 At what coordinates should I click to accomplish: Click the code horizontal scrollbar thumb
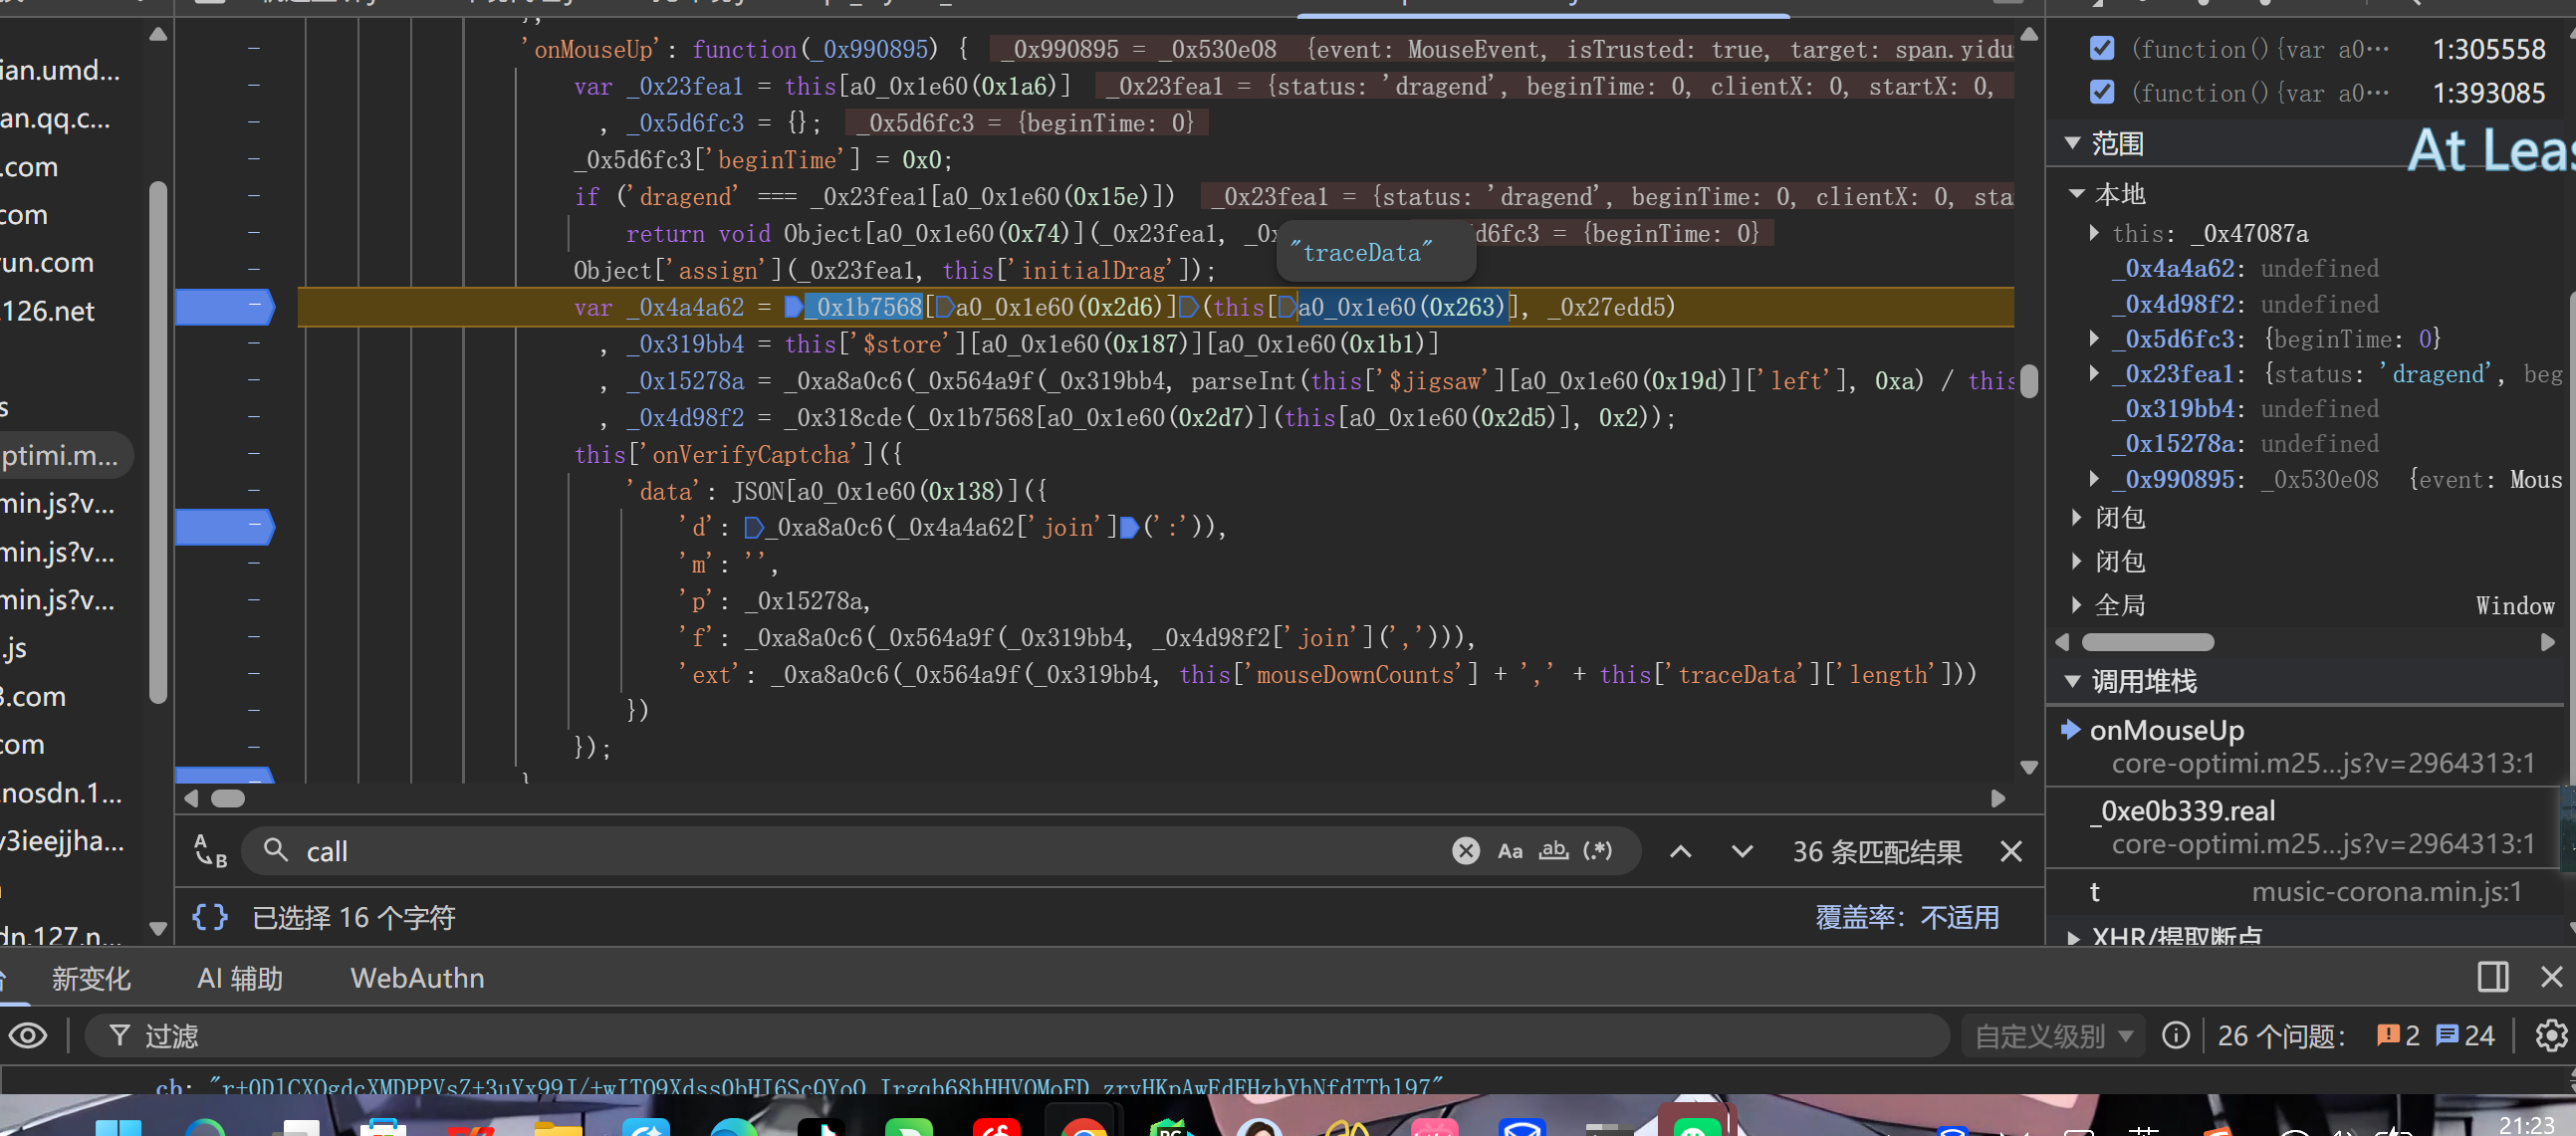tap(228, 798)
